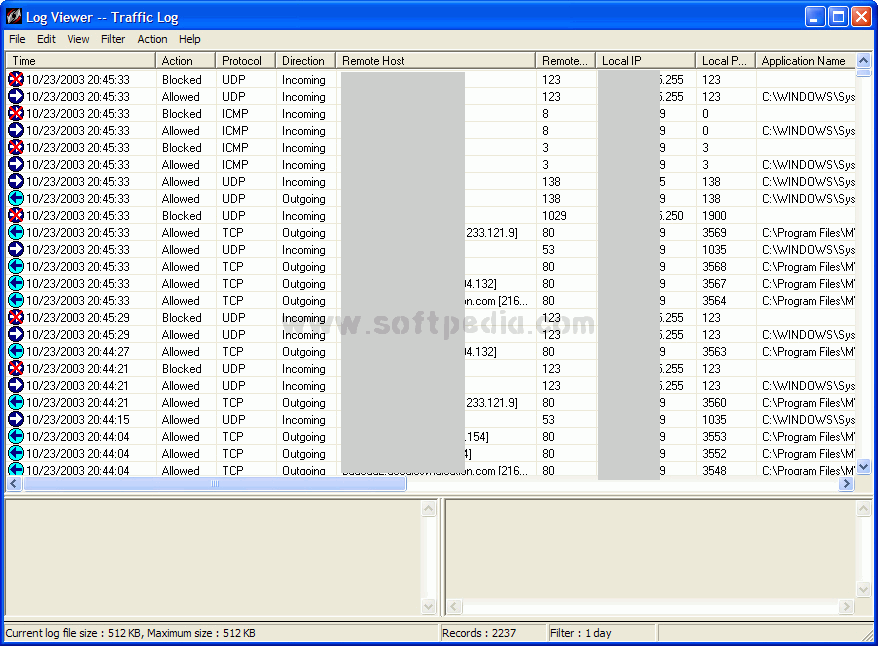Image resolution: width=878 pixels, height=646 pixels.
Task: Select the local port cell "3563"
Action: click(714, 352)
